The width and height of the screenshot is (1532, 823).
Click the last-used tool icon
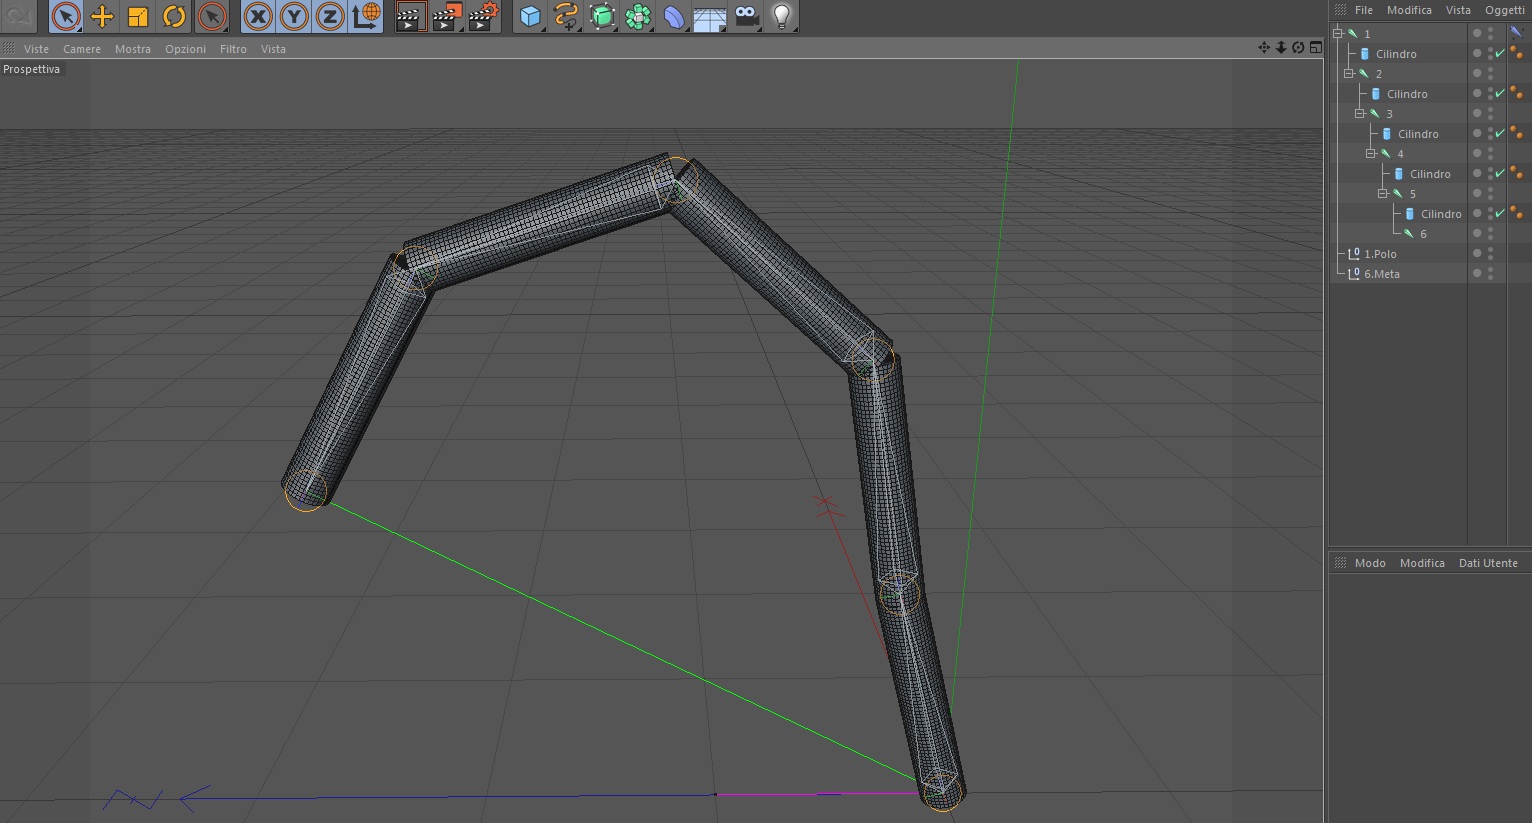coord(211,16)
